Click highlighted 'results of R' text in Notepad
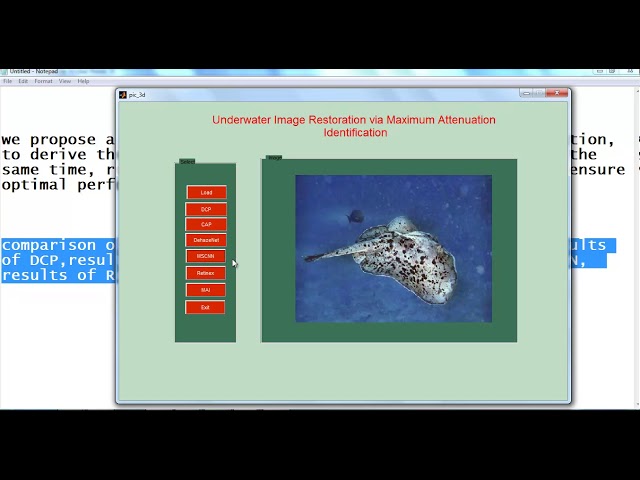Viewport: 640px width, 480px height. click(58, 275)
